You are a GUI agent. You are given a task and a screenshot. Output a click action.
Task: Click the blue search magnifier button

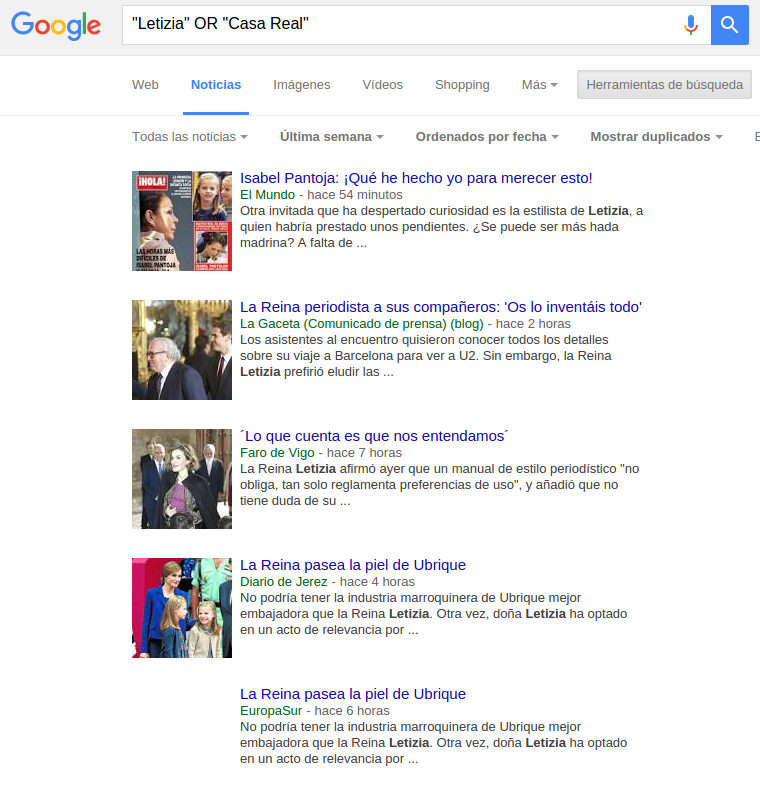(x=729, y=25)
